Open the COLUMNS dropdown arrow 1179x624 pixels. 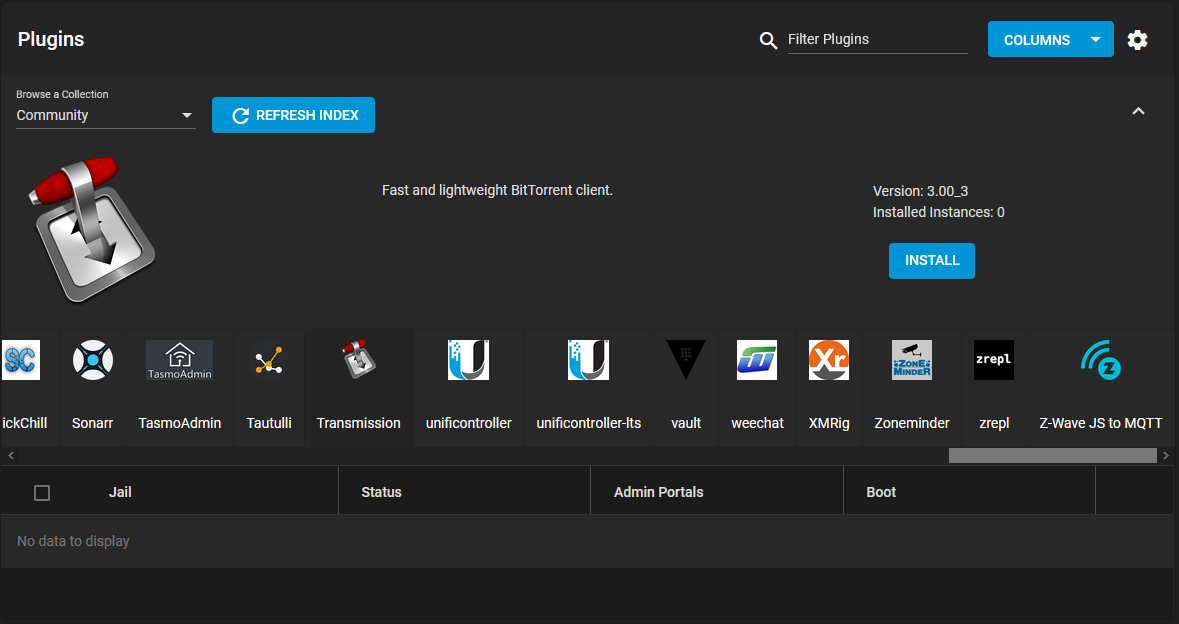(1096, 40)
